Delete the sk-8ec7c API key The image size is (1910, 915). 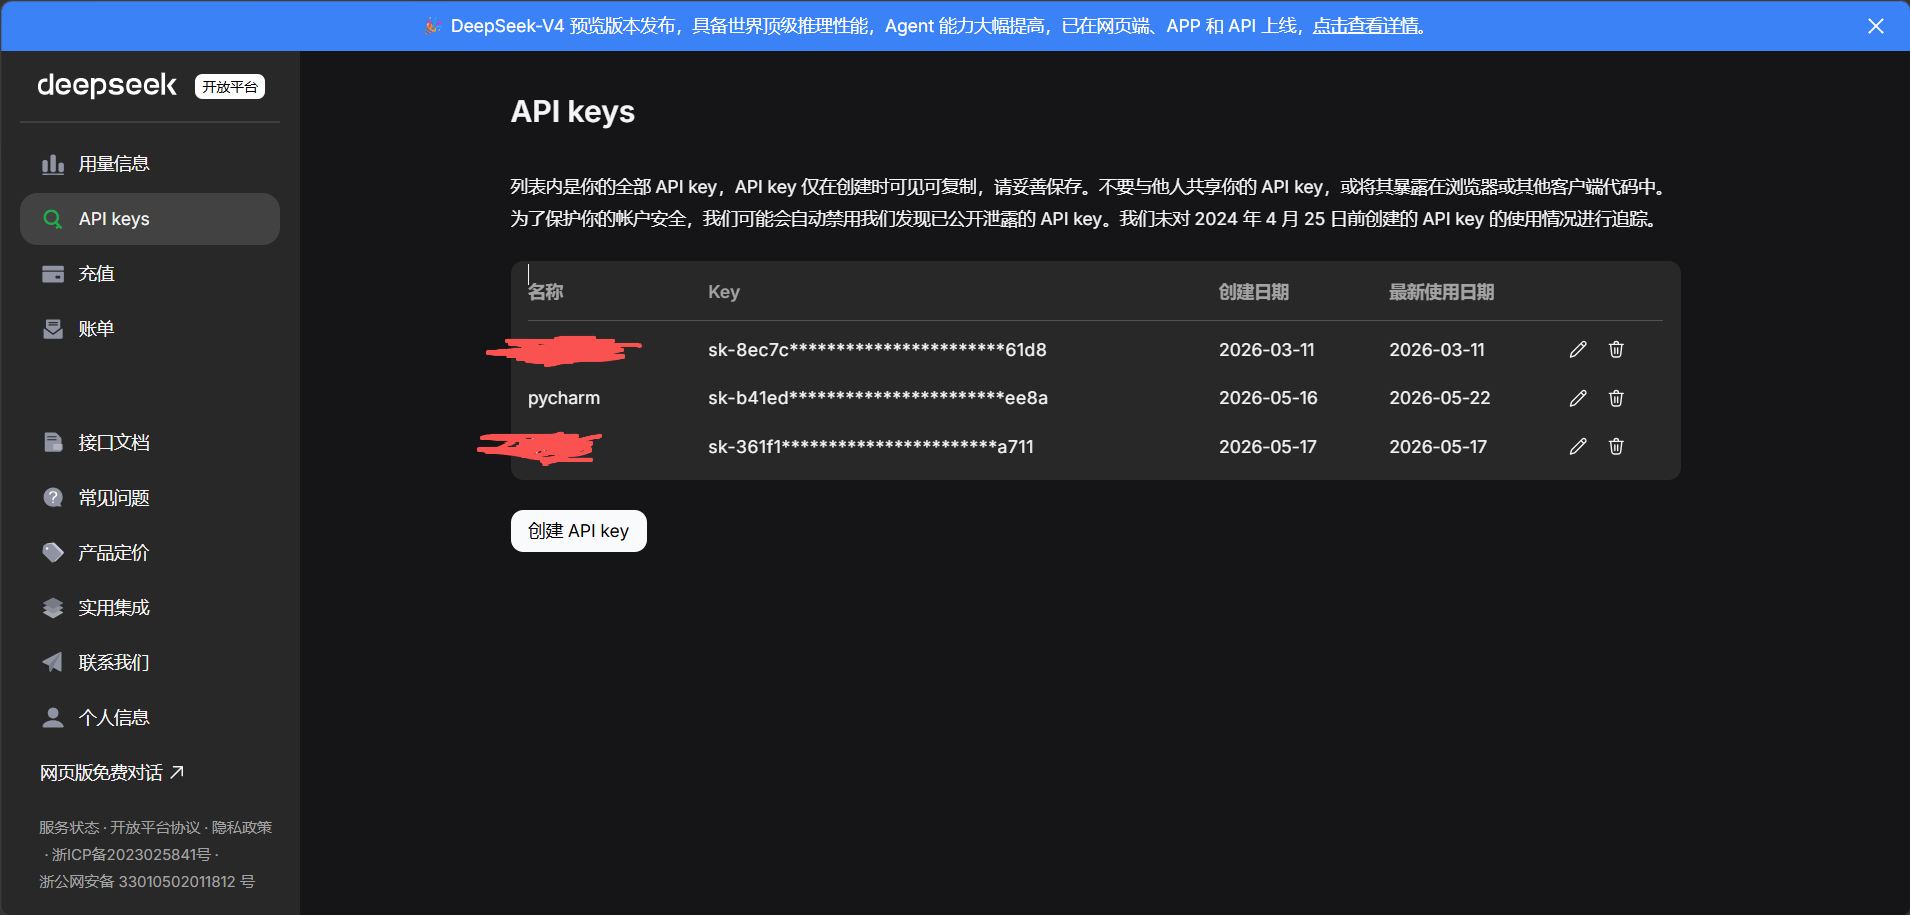point(1616,349)
